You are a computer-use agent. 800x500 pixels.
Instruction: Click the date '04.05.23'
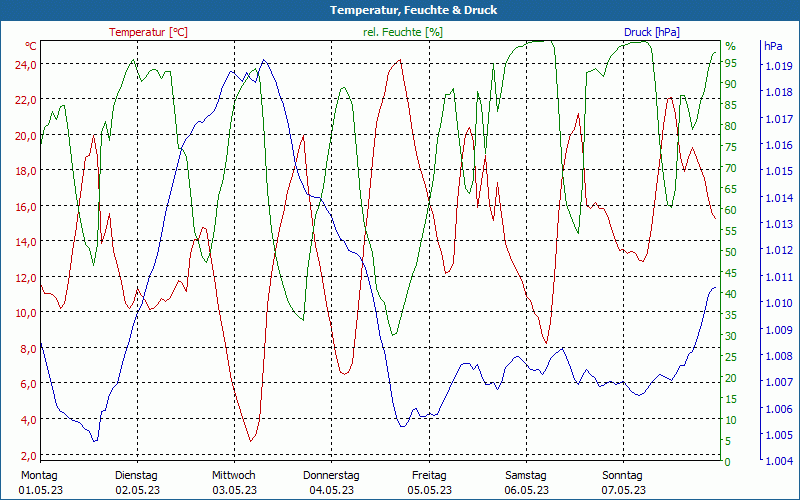332,490
